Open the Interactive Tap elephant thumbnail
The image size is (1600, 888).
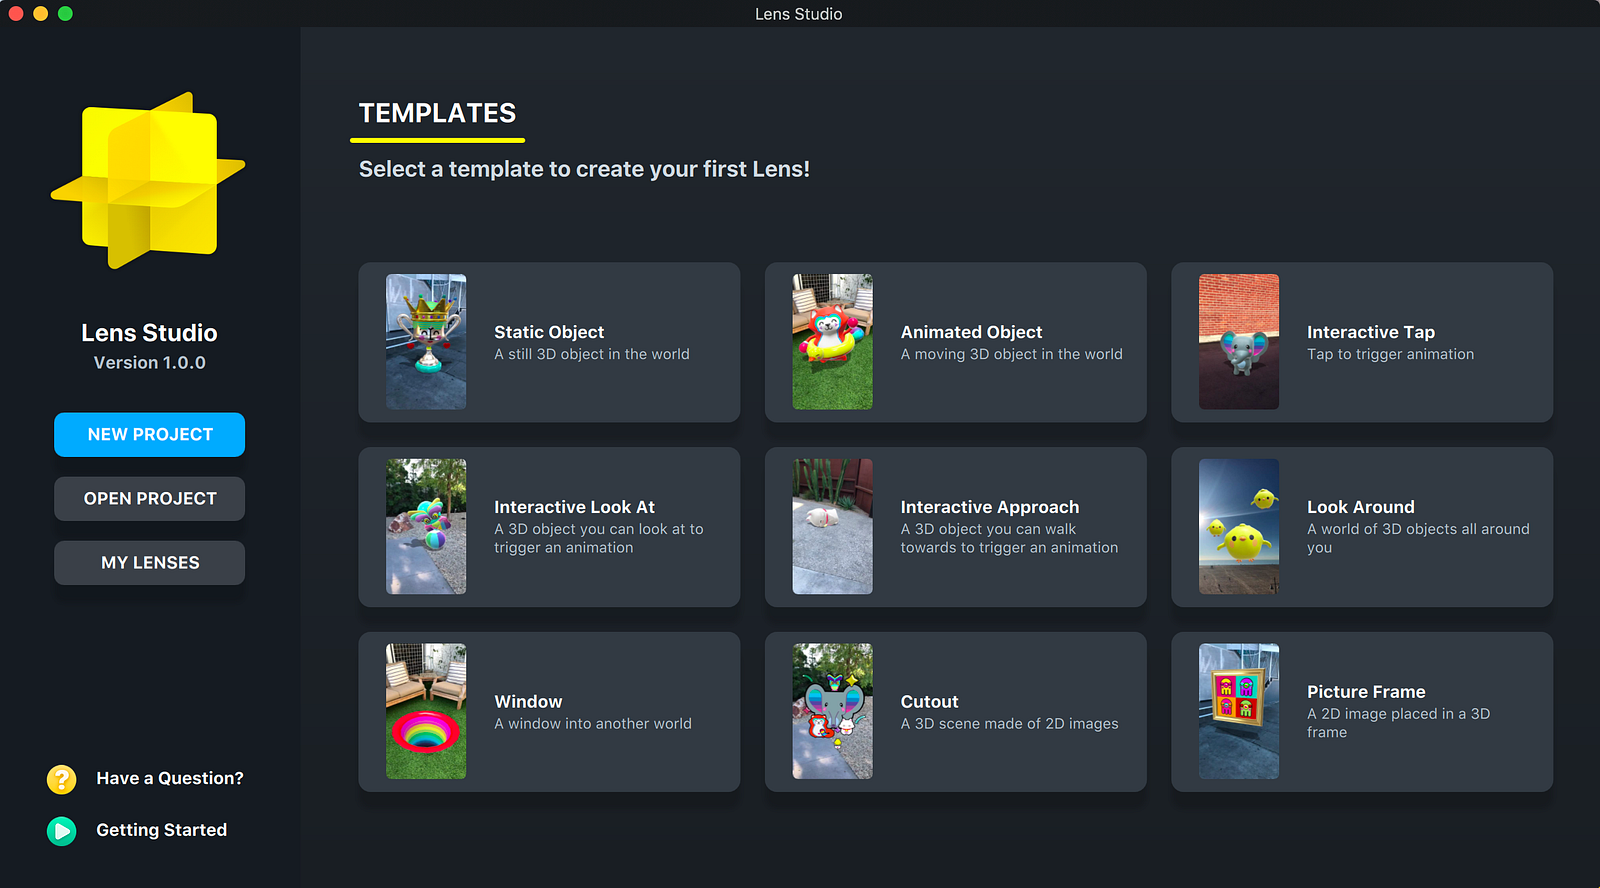(1239, 342)
